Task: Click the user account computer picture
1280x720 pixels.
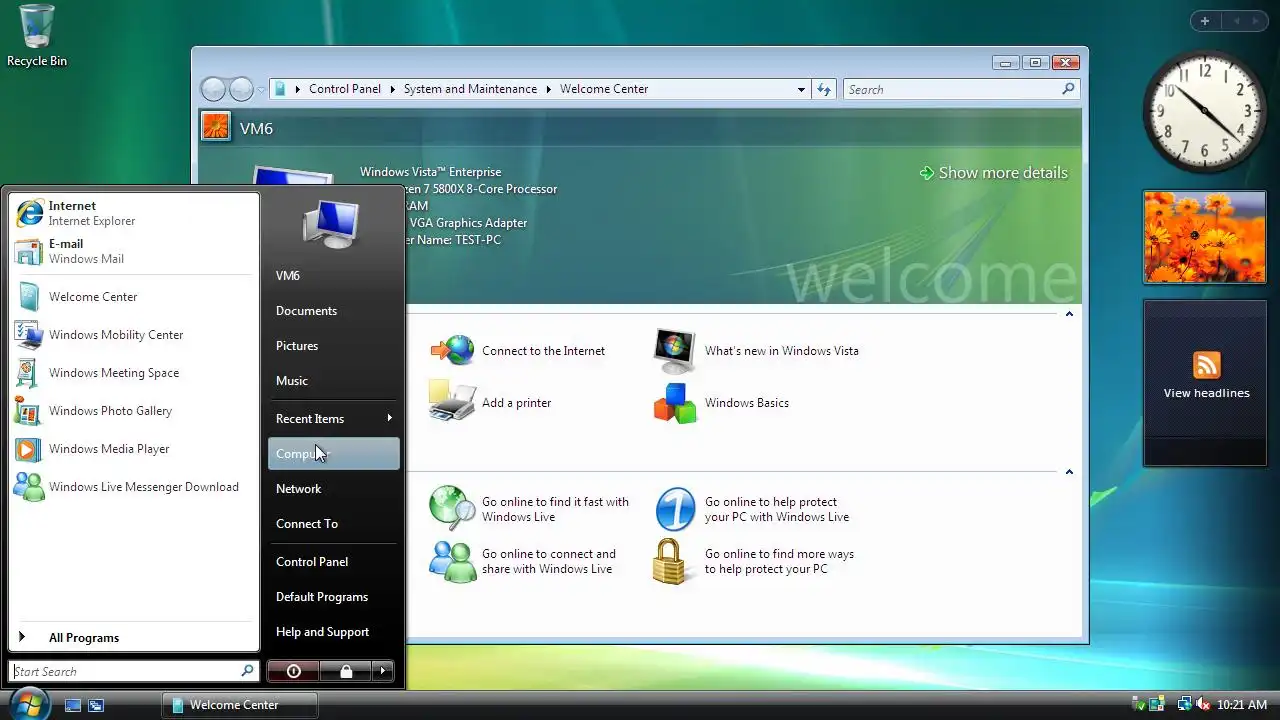Action: 331,224
